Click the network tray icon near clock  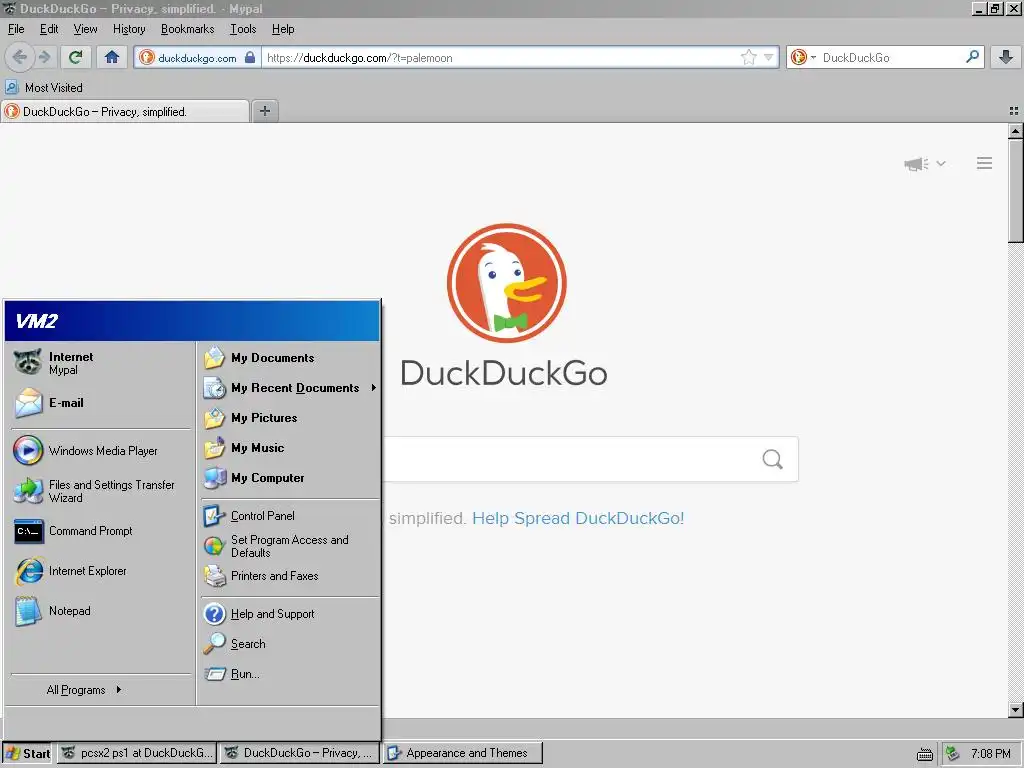tap(952, 754)
